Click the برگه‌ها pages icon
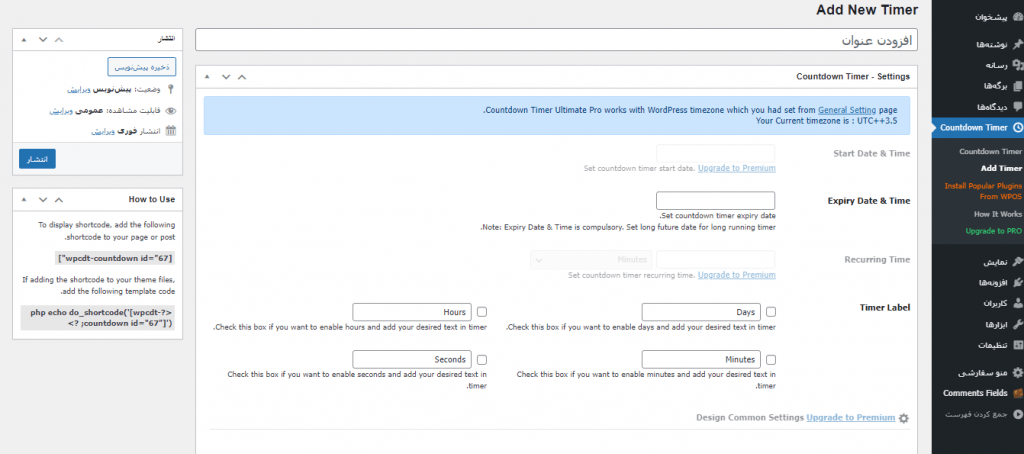The width and height of the screenshot is (1024, 454). (1017, 86)
